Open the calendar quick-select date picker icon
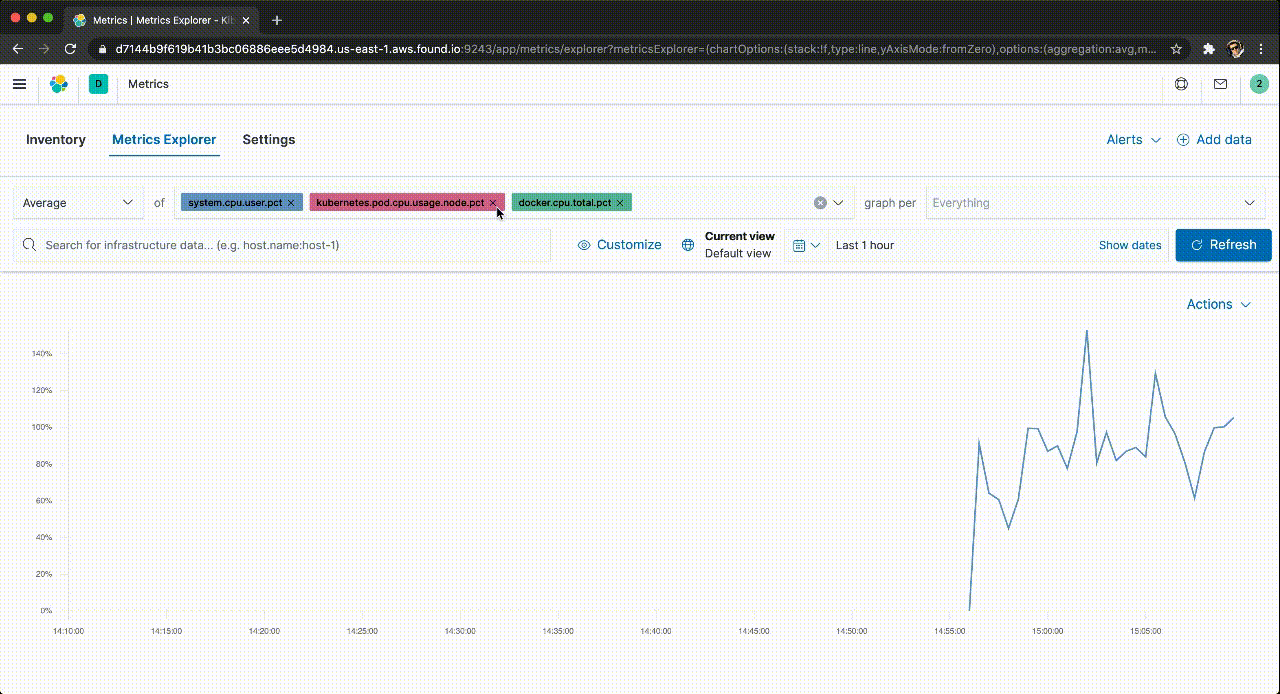The height and width of the screenshot is (694, 1280). [801, 245]
